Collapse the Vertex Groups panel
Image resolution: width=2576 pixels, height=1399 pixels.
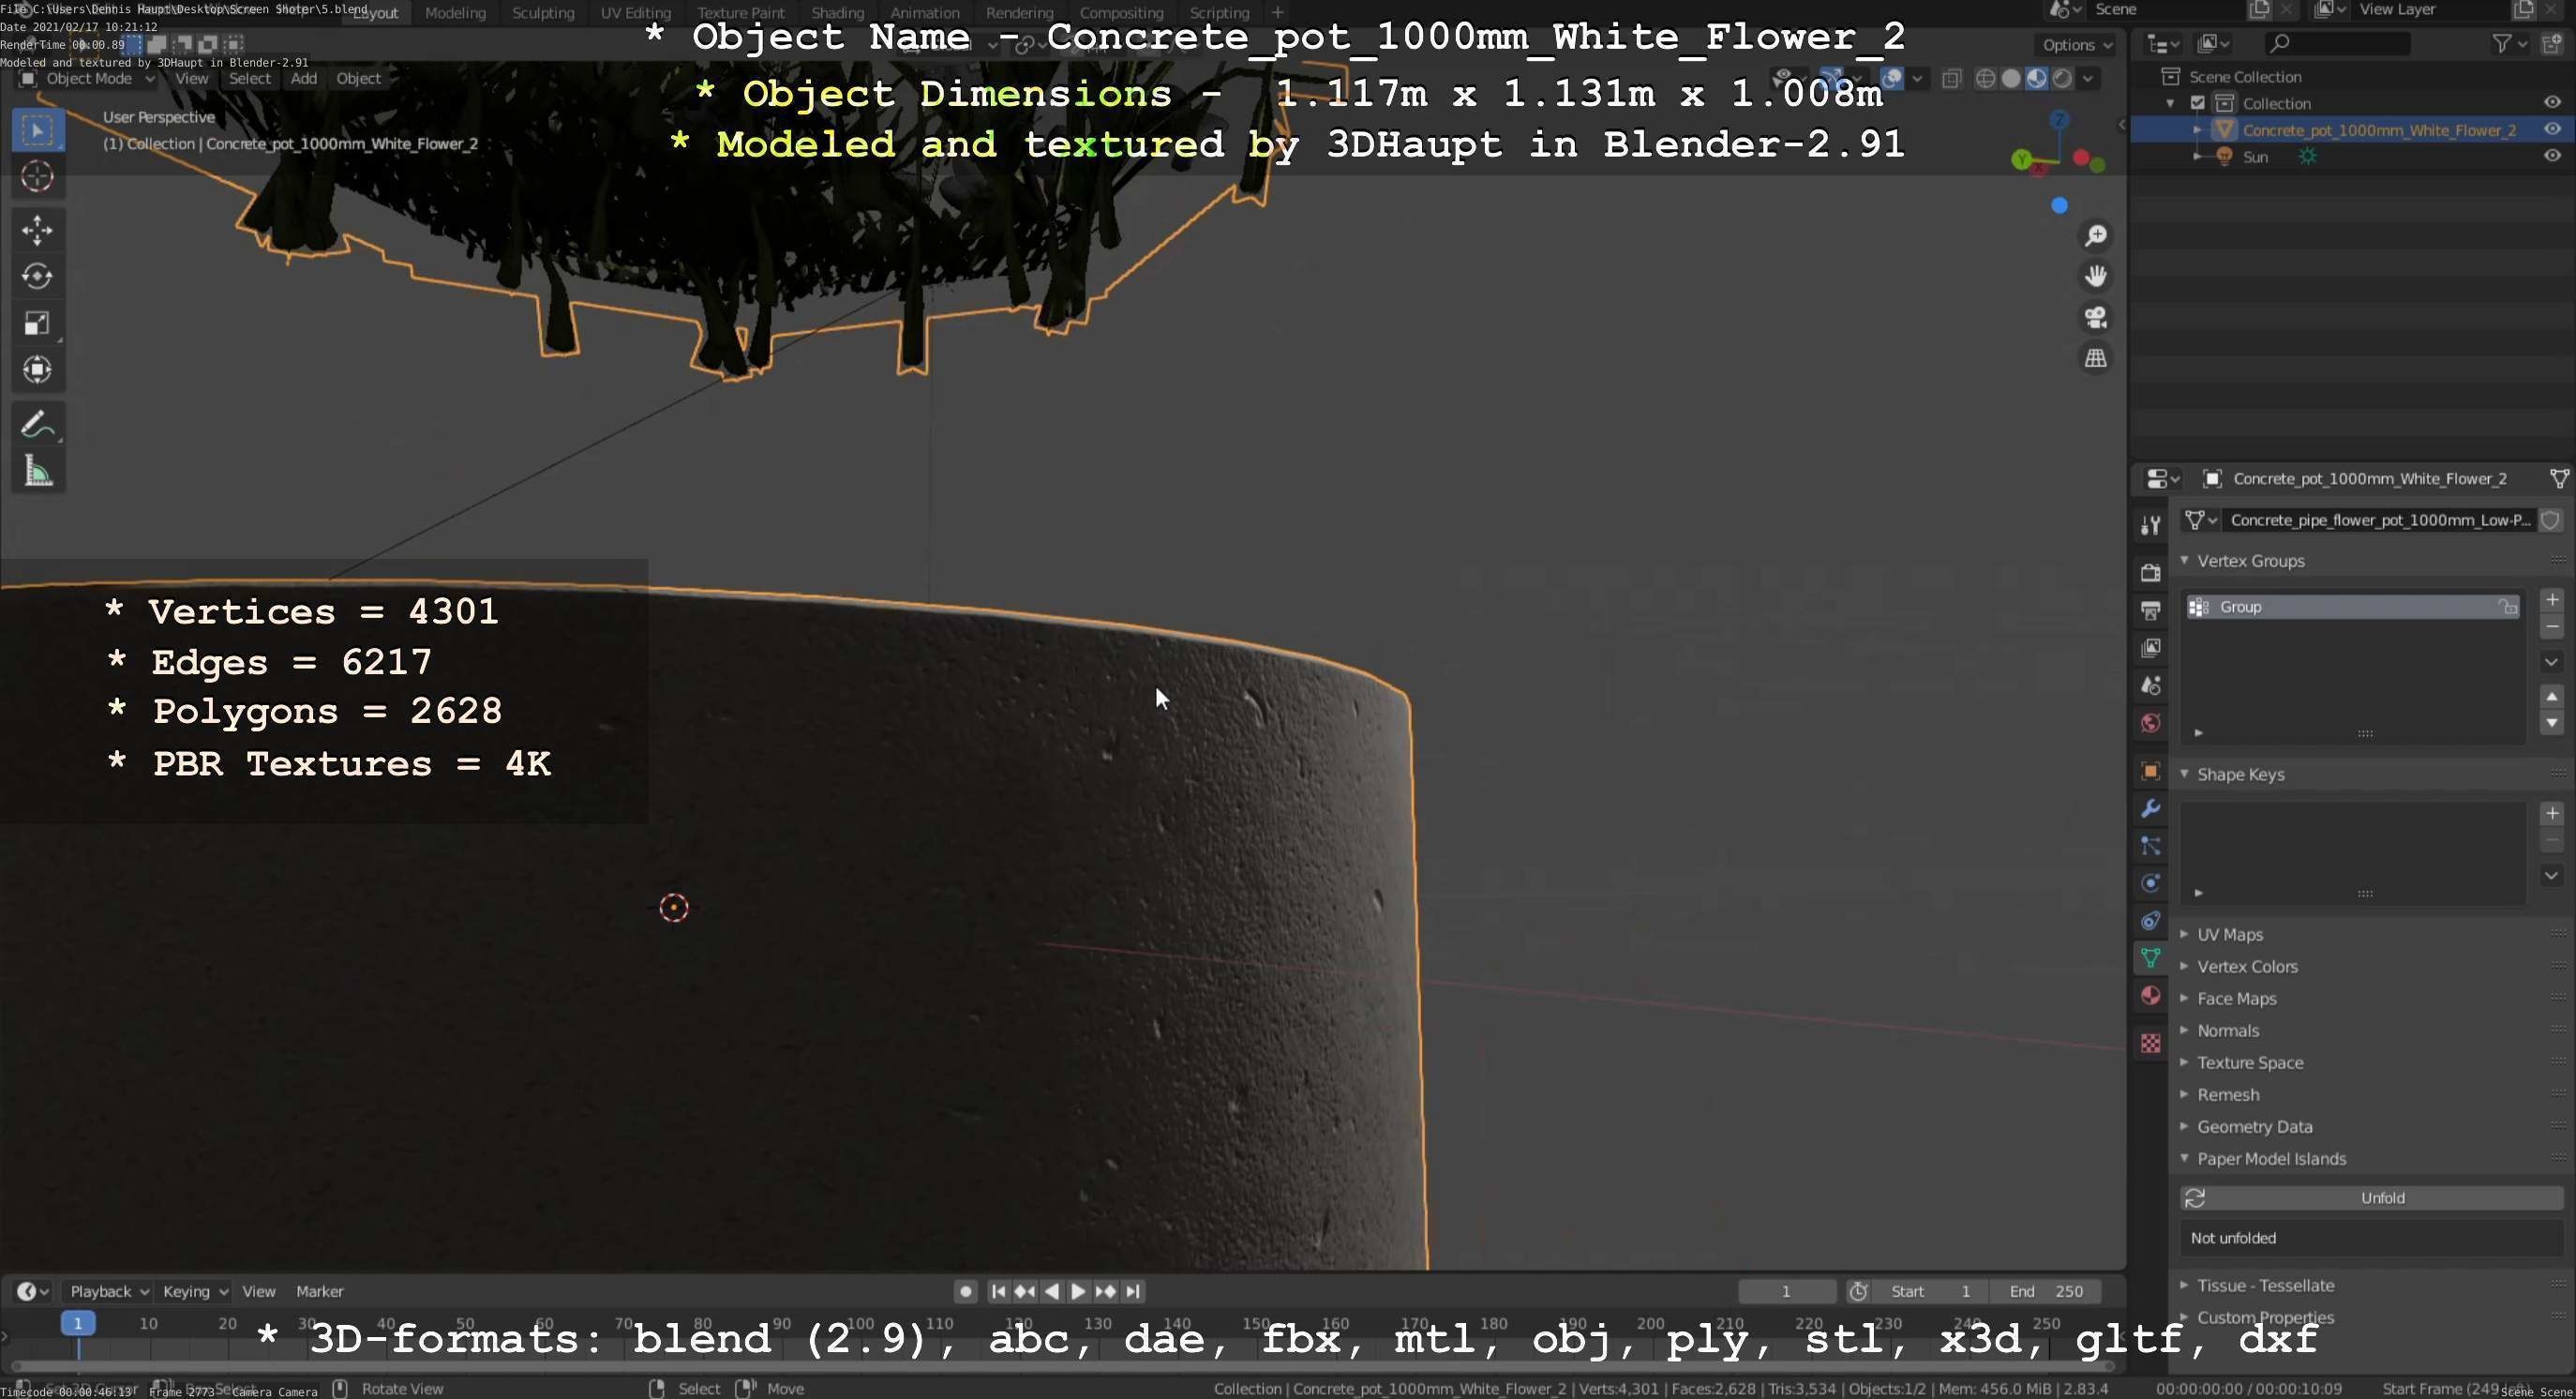2185,561
